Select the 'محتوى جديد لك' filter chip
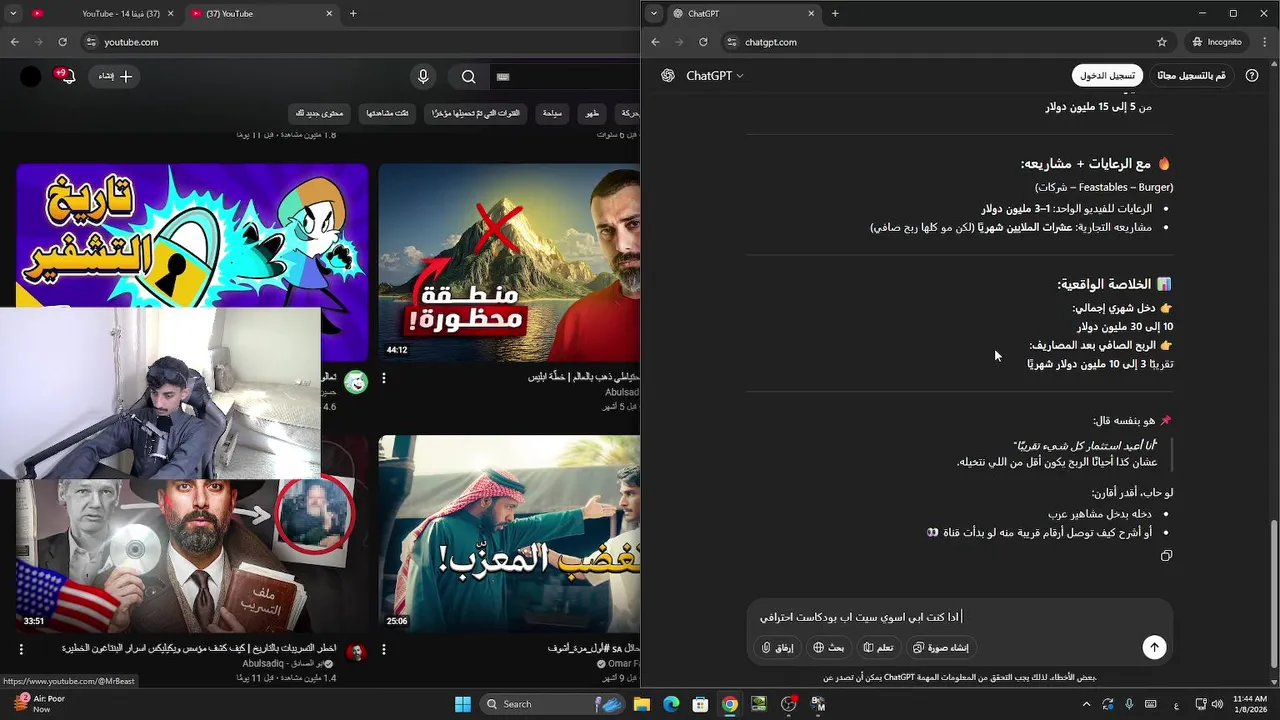The height and width of the screenshot is (720, 1280). tap(320, 113)
